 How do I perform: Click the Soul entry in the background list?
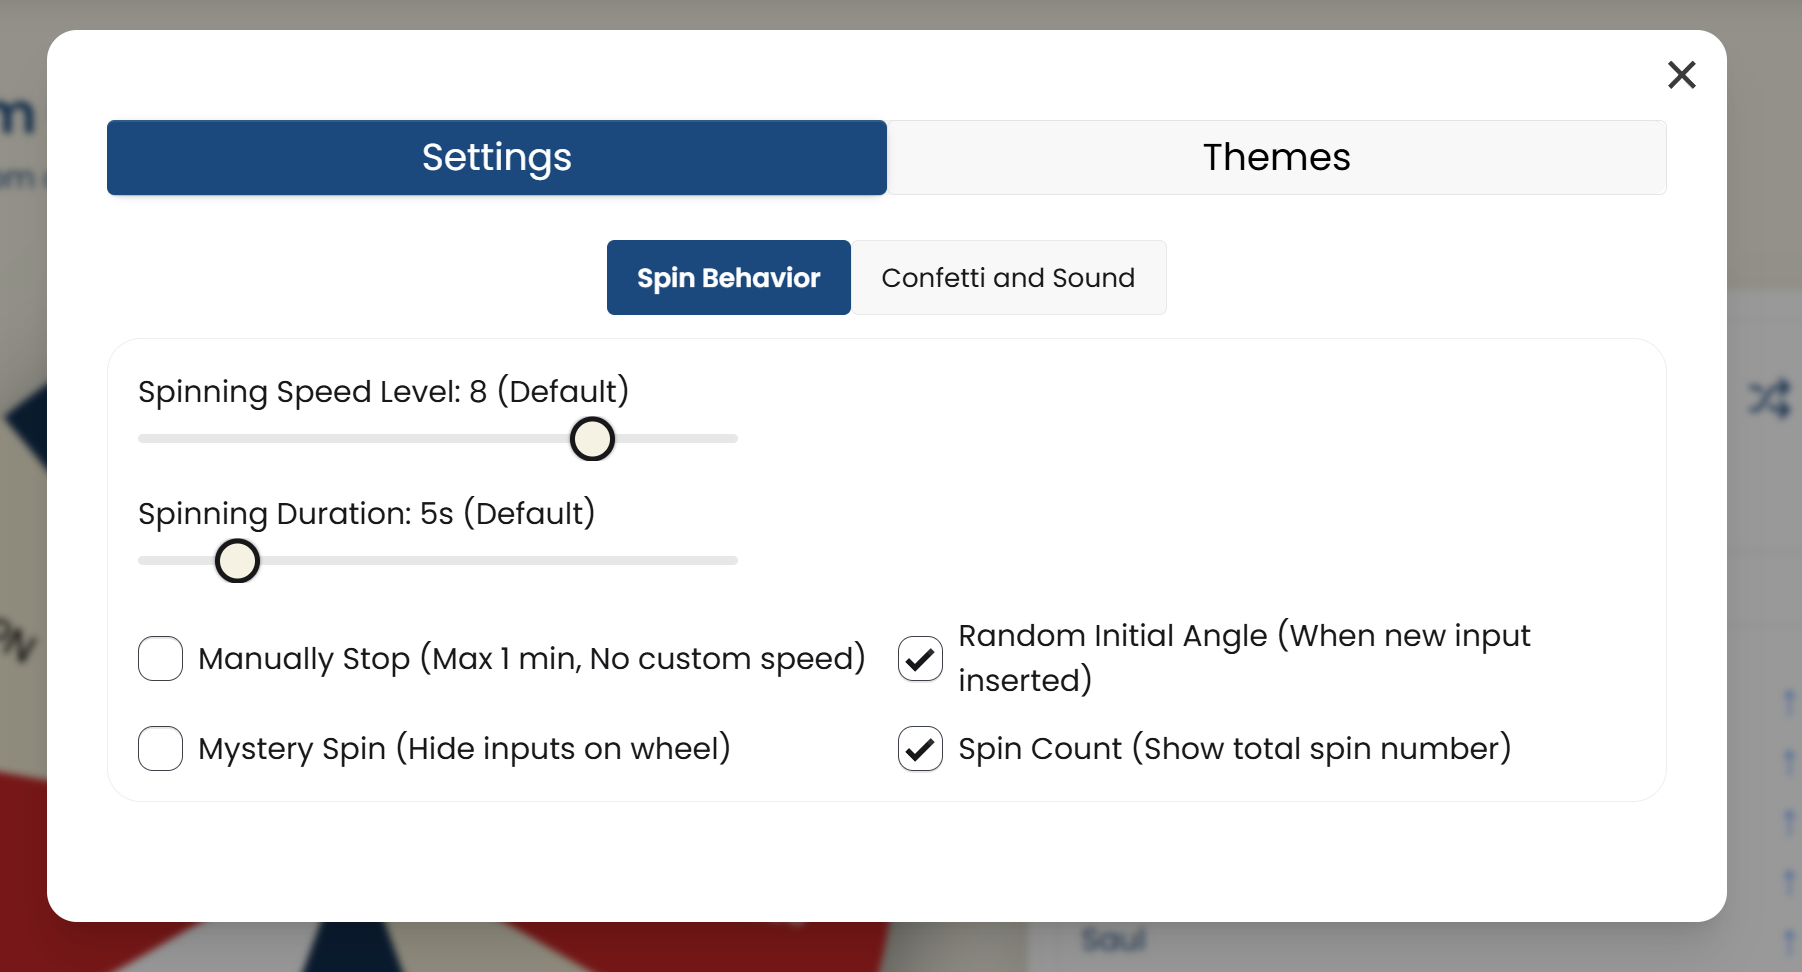(1113, 938)
